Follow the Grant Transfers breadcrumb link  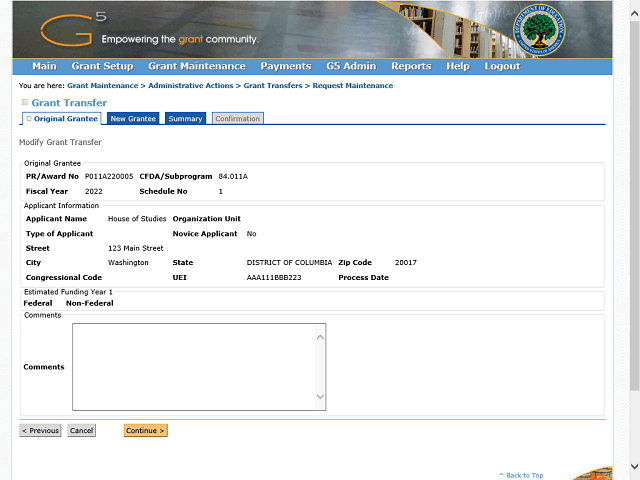pyautogui.click(x=273, y=86)
